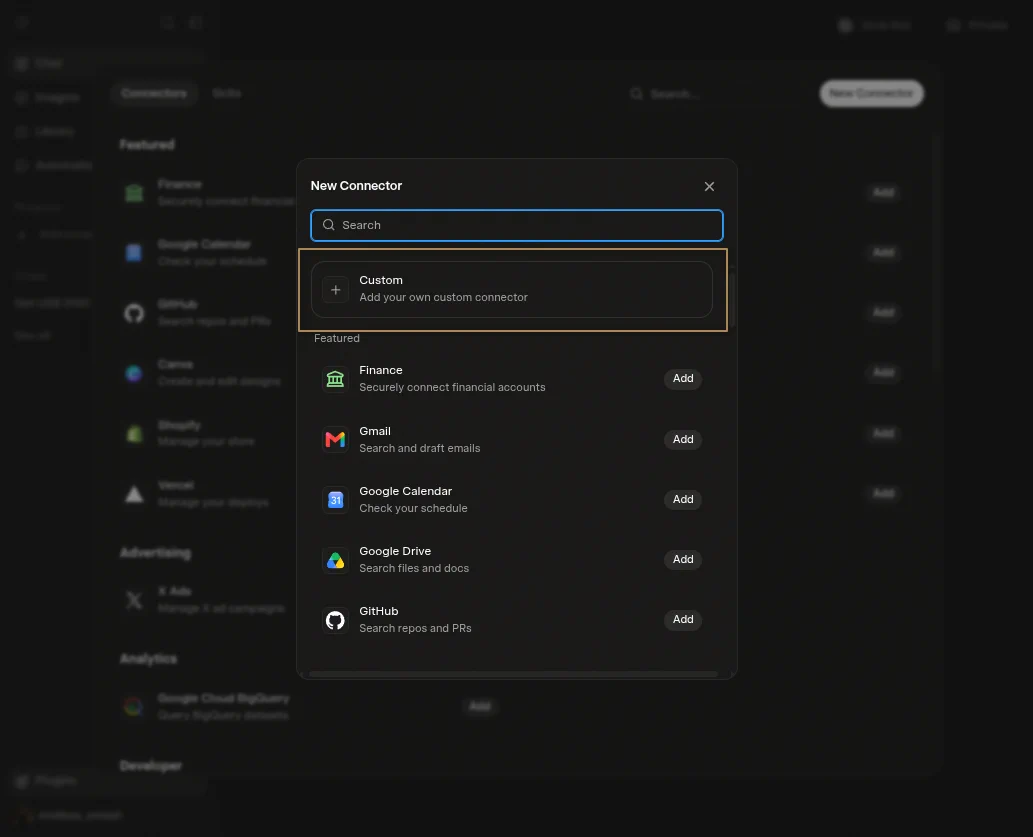Click the X Ads icon in background list
Screen dimensions: 1033x837
(x=134, y=600)
